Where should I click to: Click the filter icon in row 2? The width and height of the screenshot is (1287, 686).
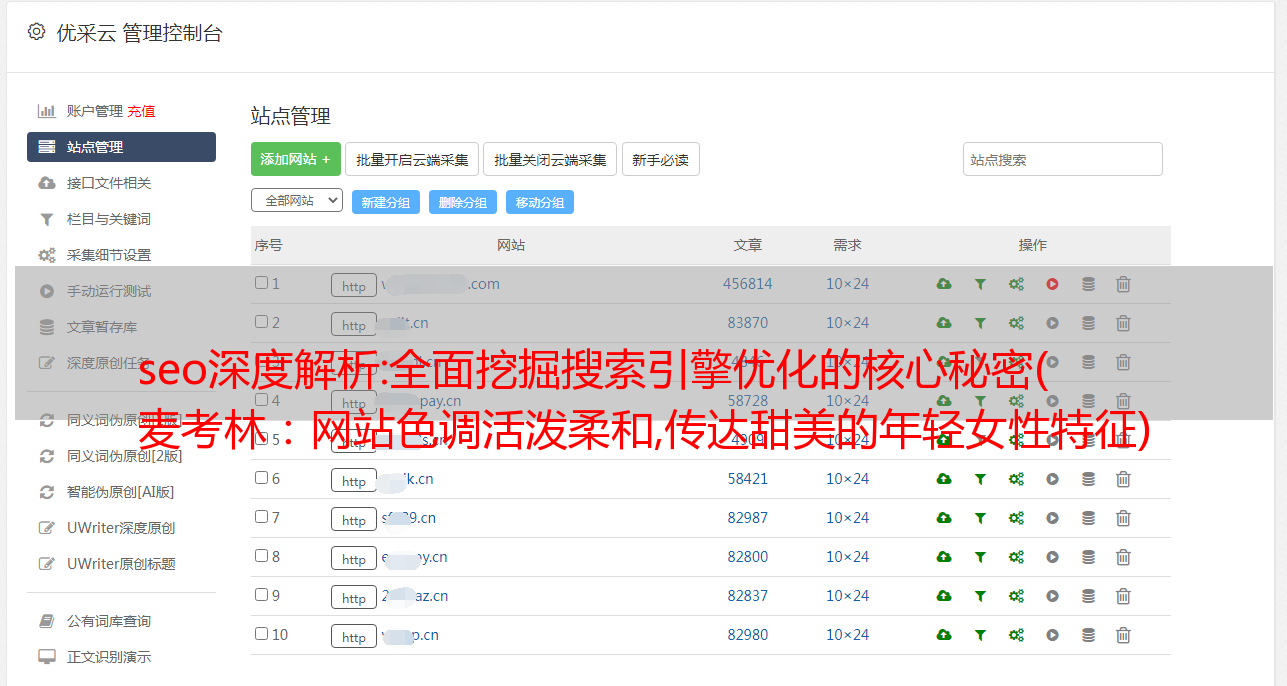(980, 323)
